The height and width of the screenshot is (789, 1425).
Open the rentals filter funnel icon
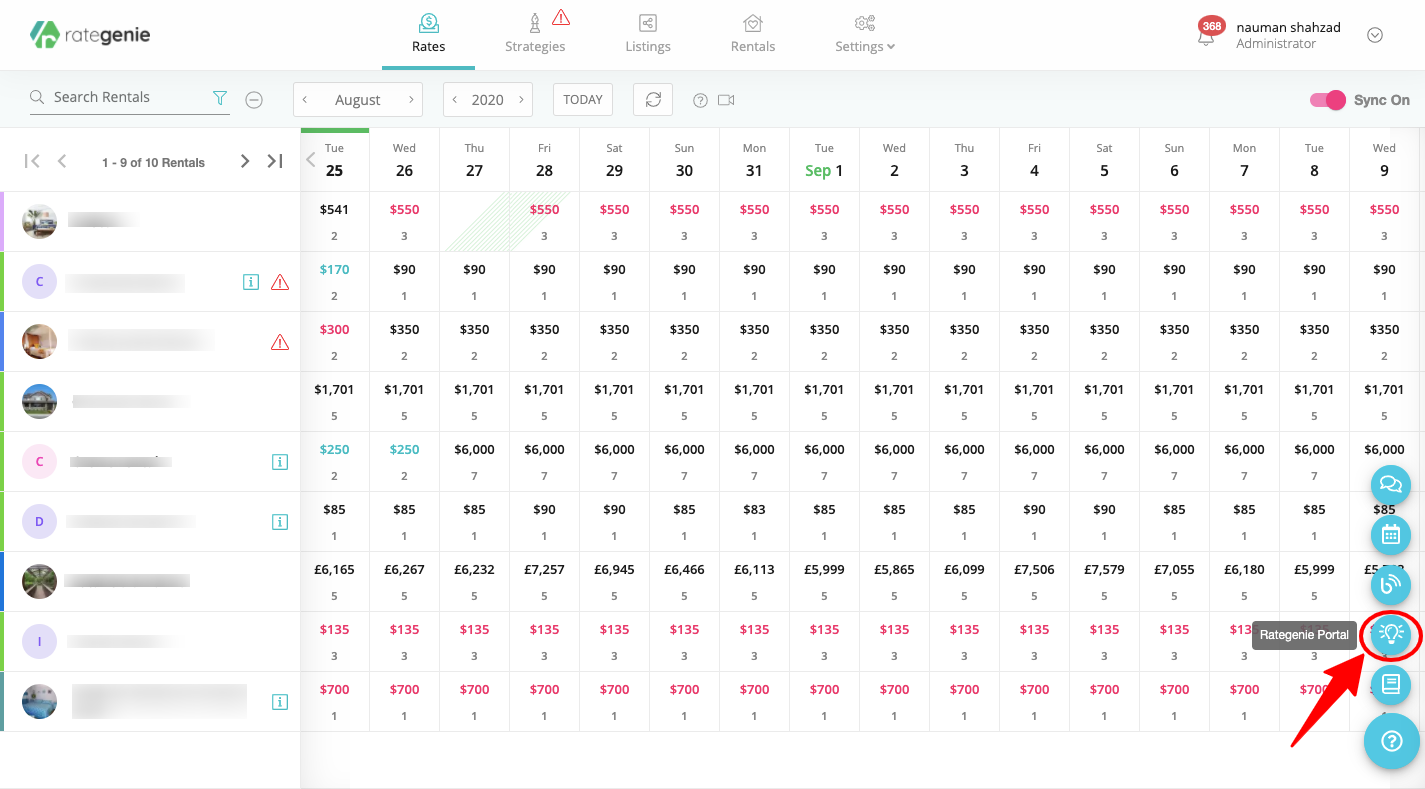220,98
